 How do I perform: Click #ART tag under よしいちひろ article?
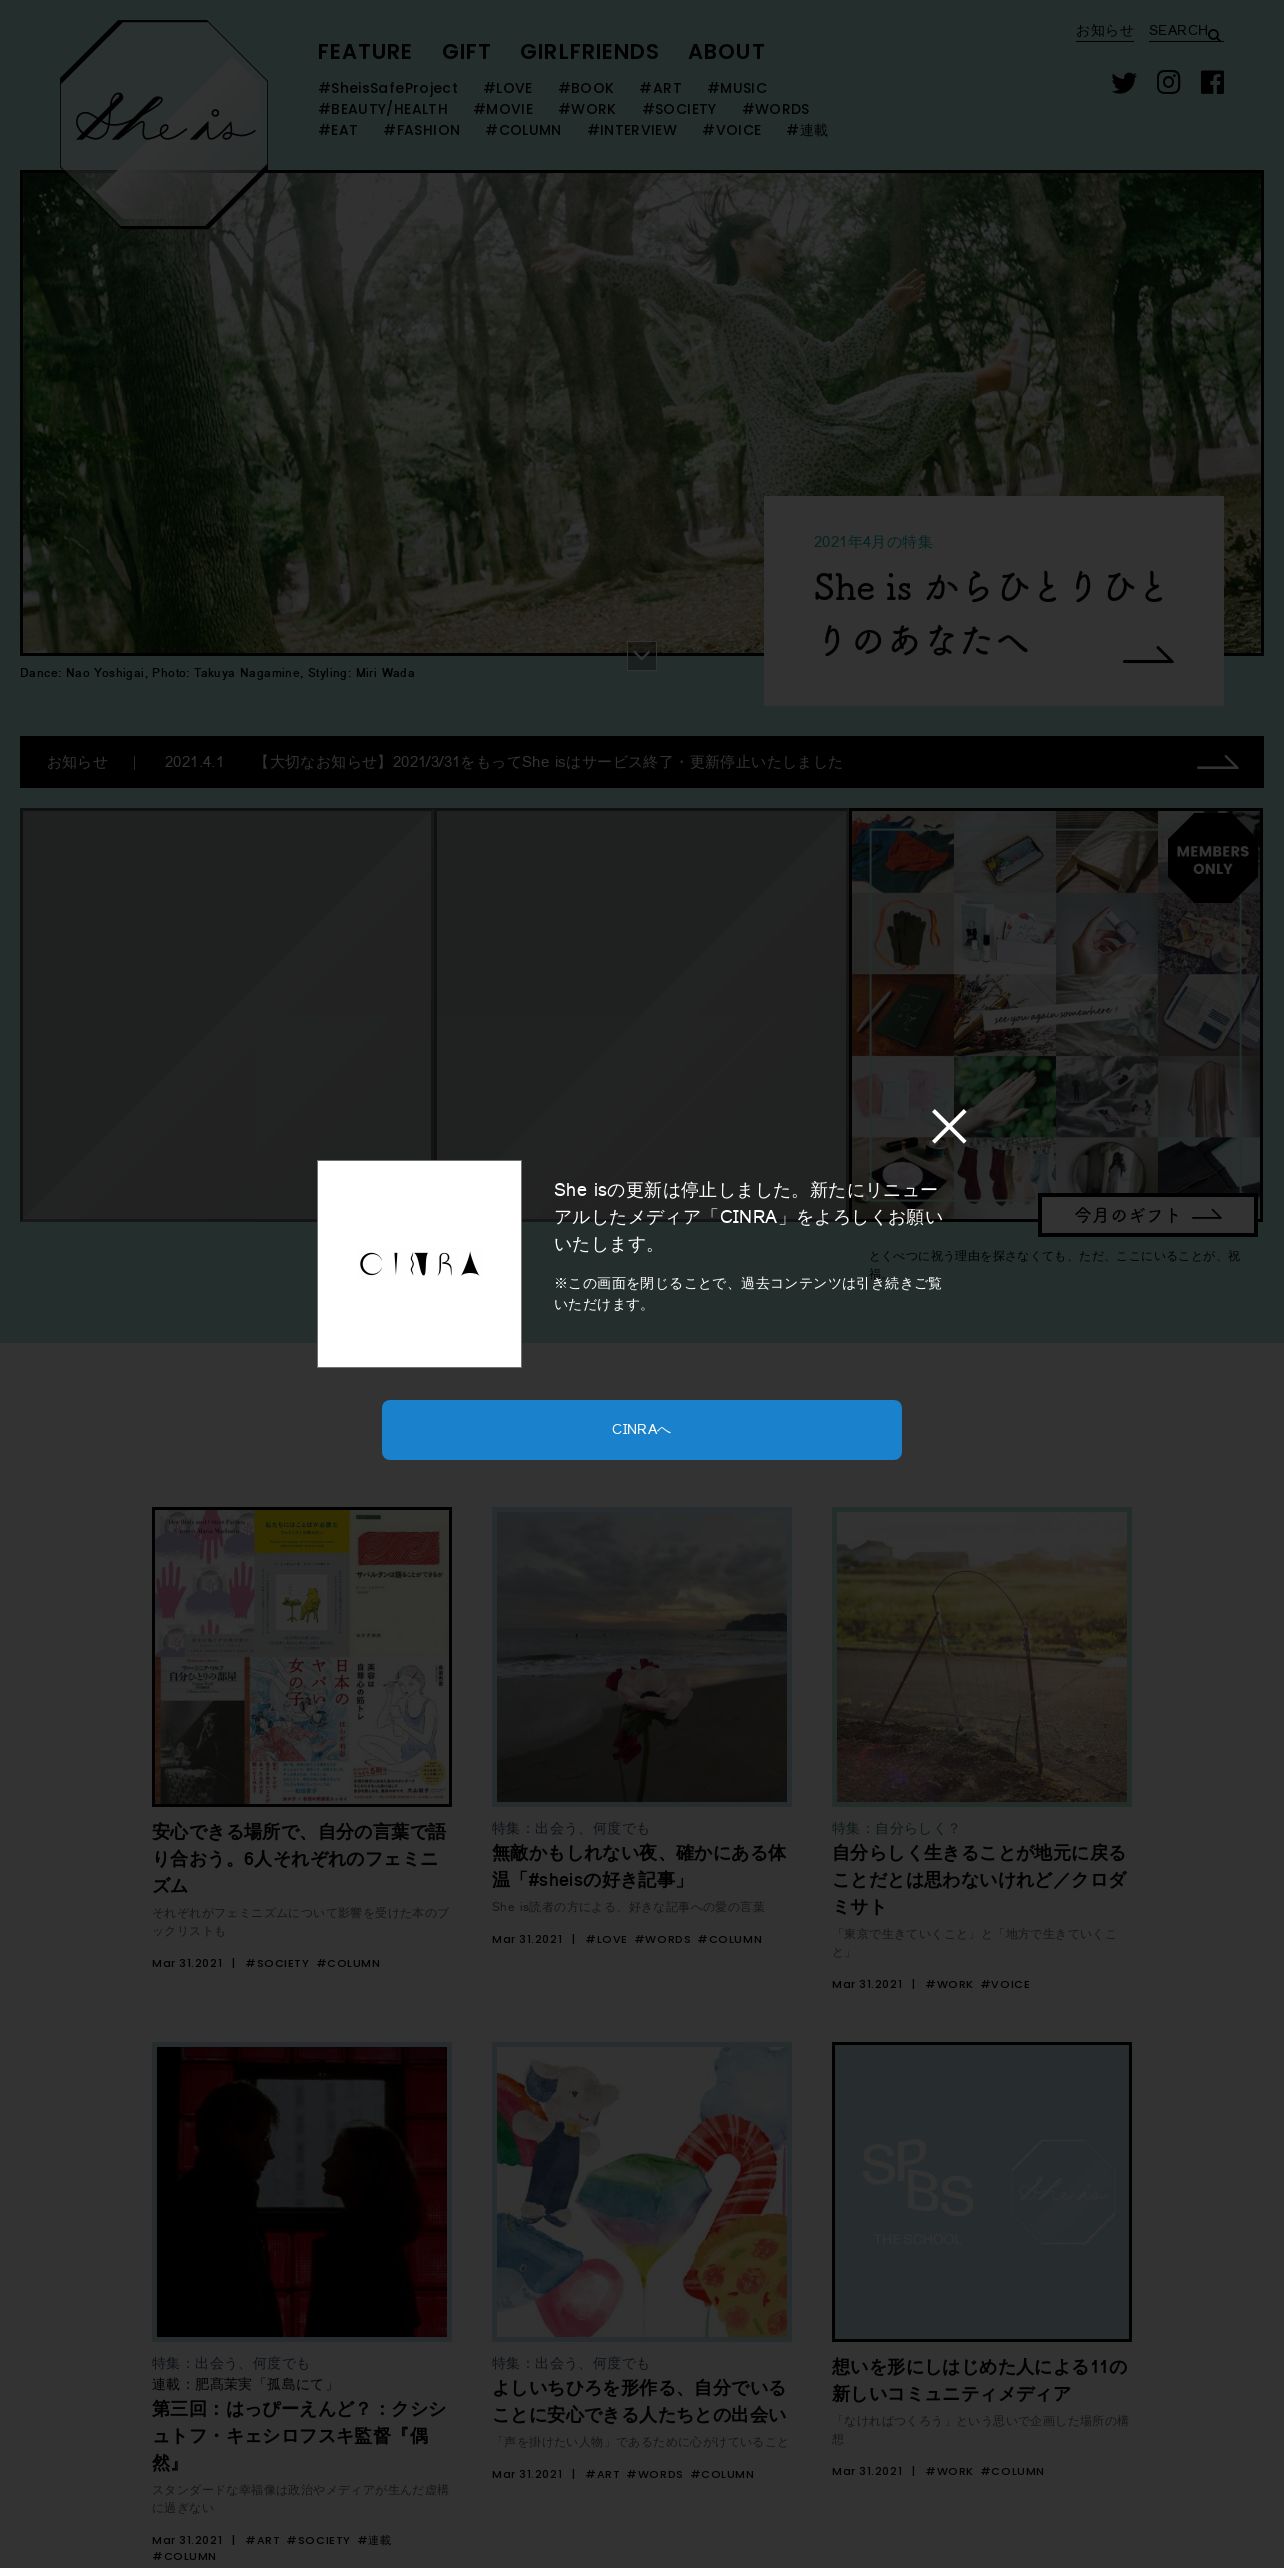pyautogui.click(x=602, y=2474)
